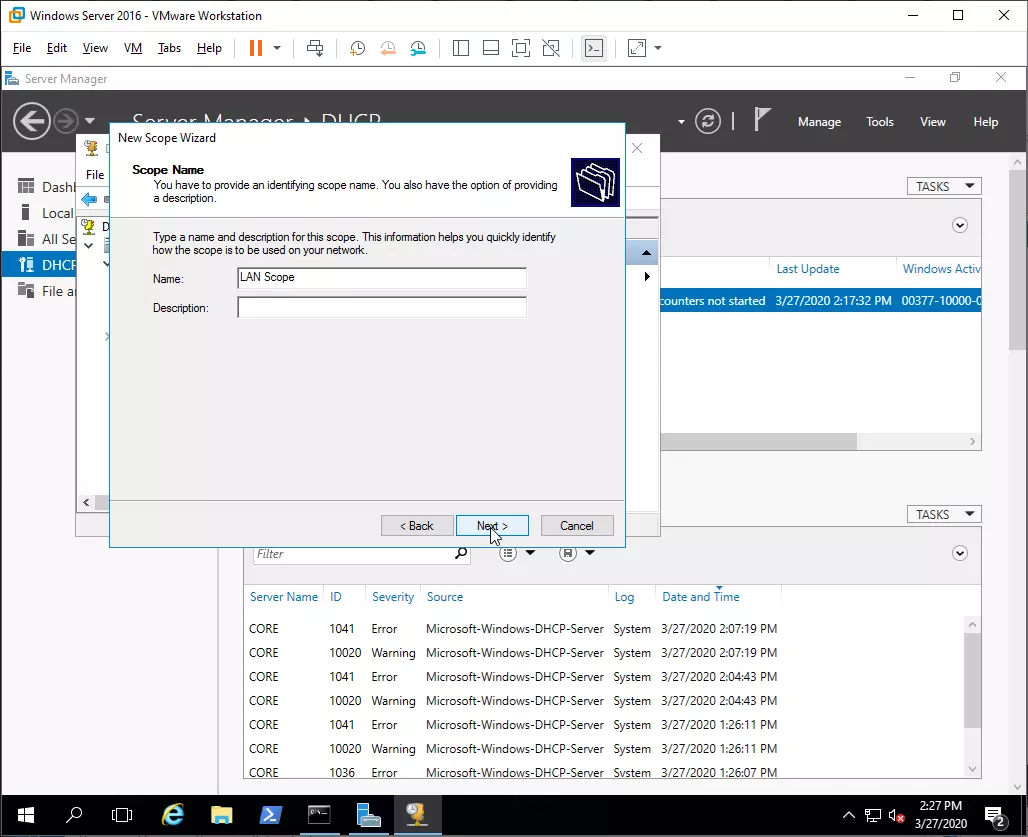Take a snapshot of this virtual machine
1028x837 pixels.
click(x=357, y=48)
